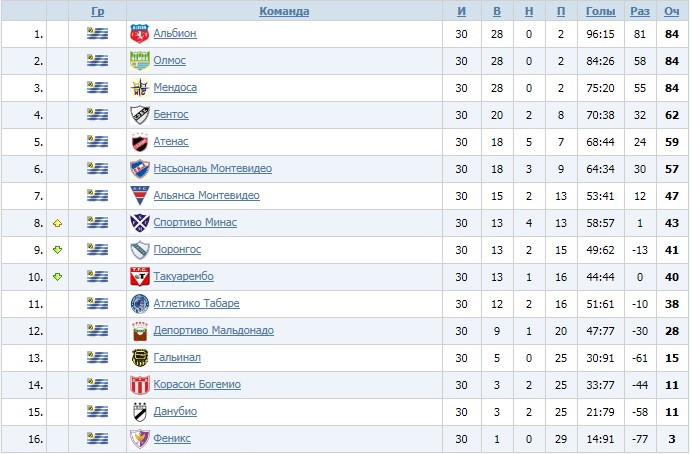Click the Феникс club crest icon
Image resolution: width=690 pixels, height=454 pixels.
coord(139,439)
